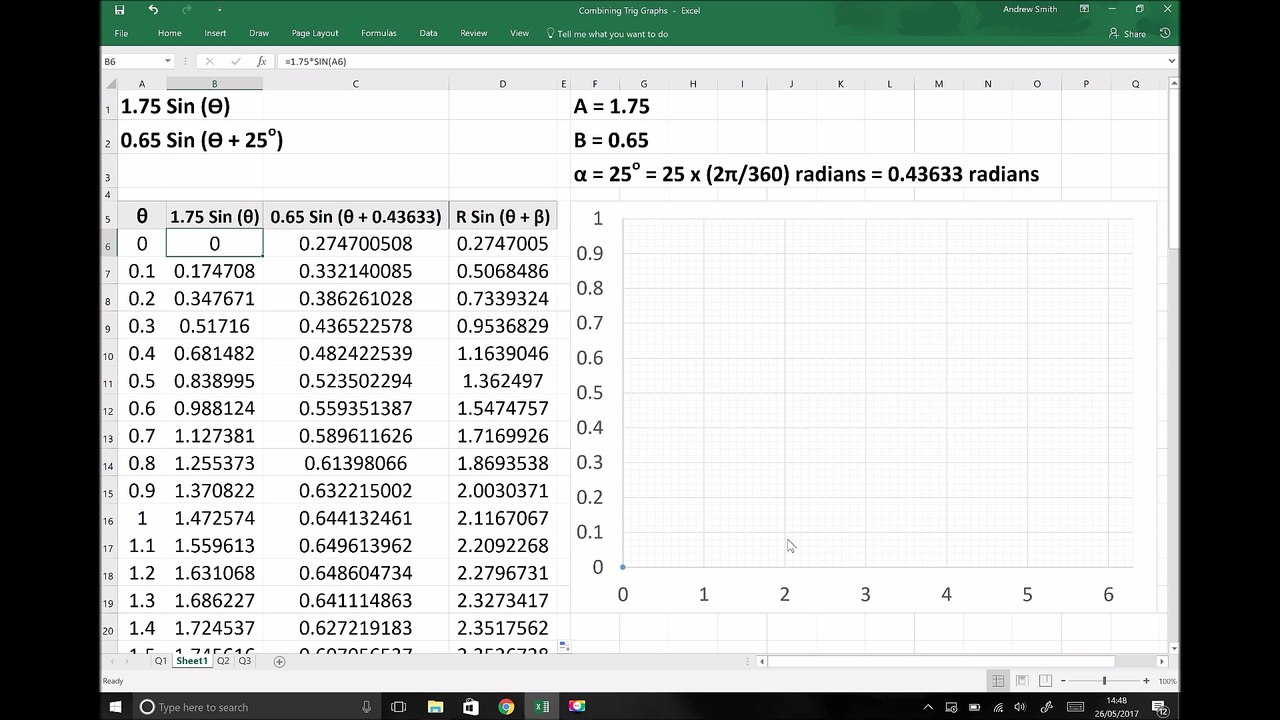Select cell with 0.838995
1280x720 pixels.
214,381
